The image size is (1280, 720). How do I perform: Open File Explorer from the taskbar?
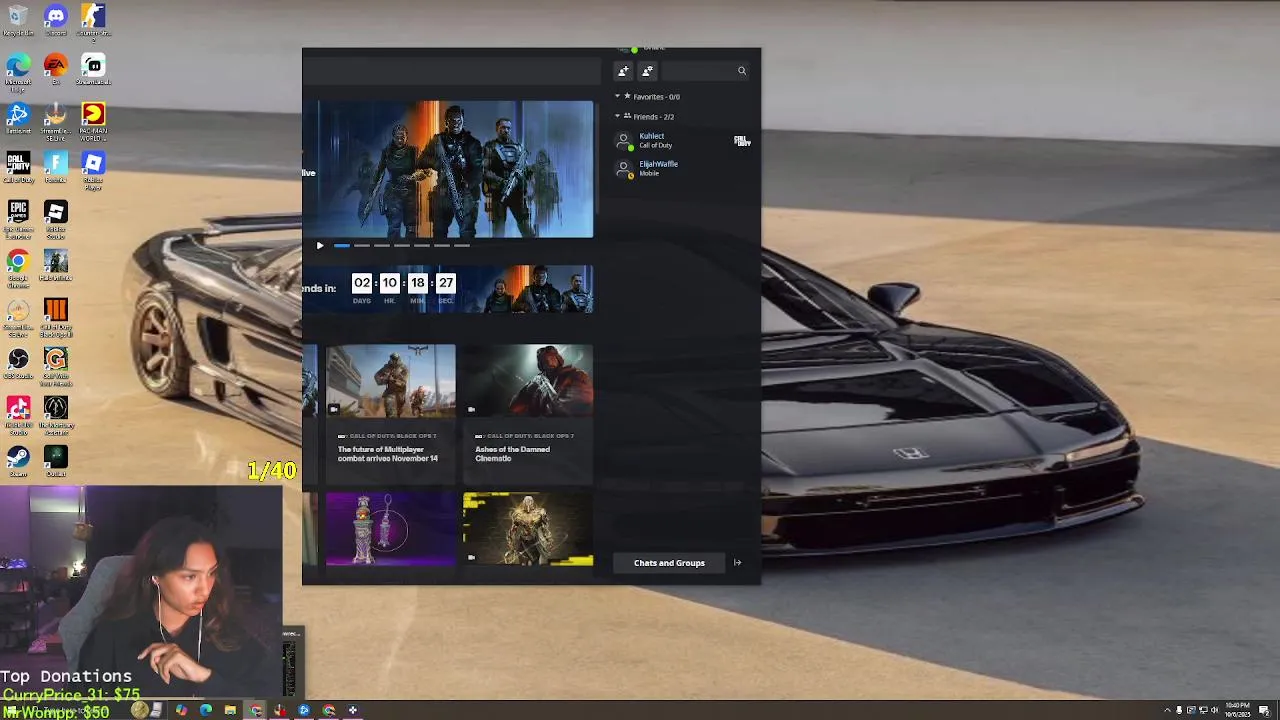pos(230,710)
